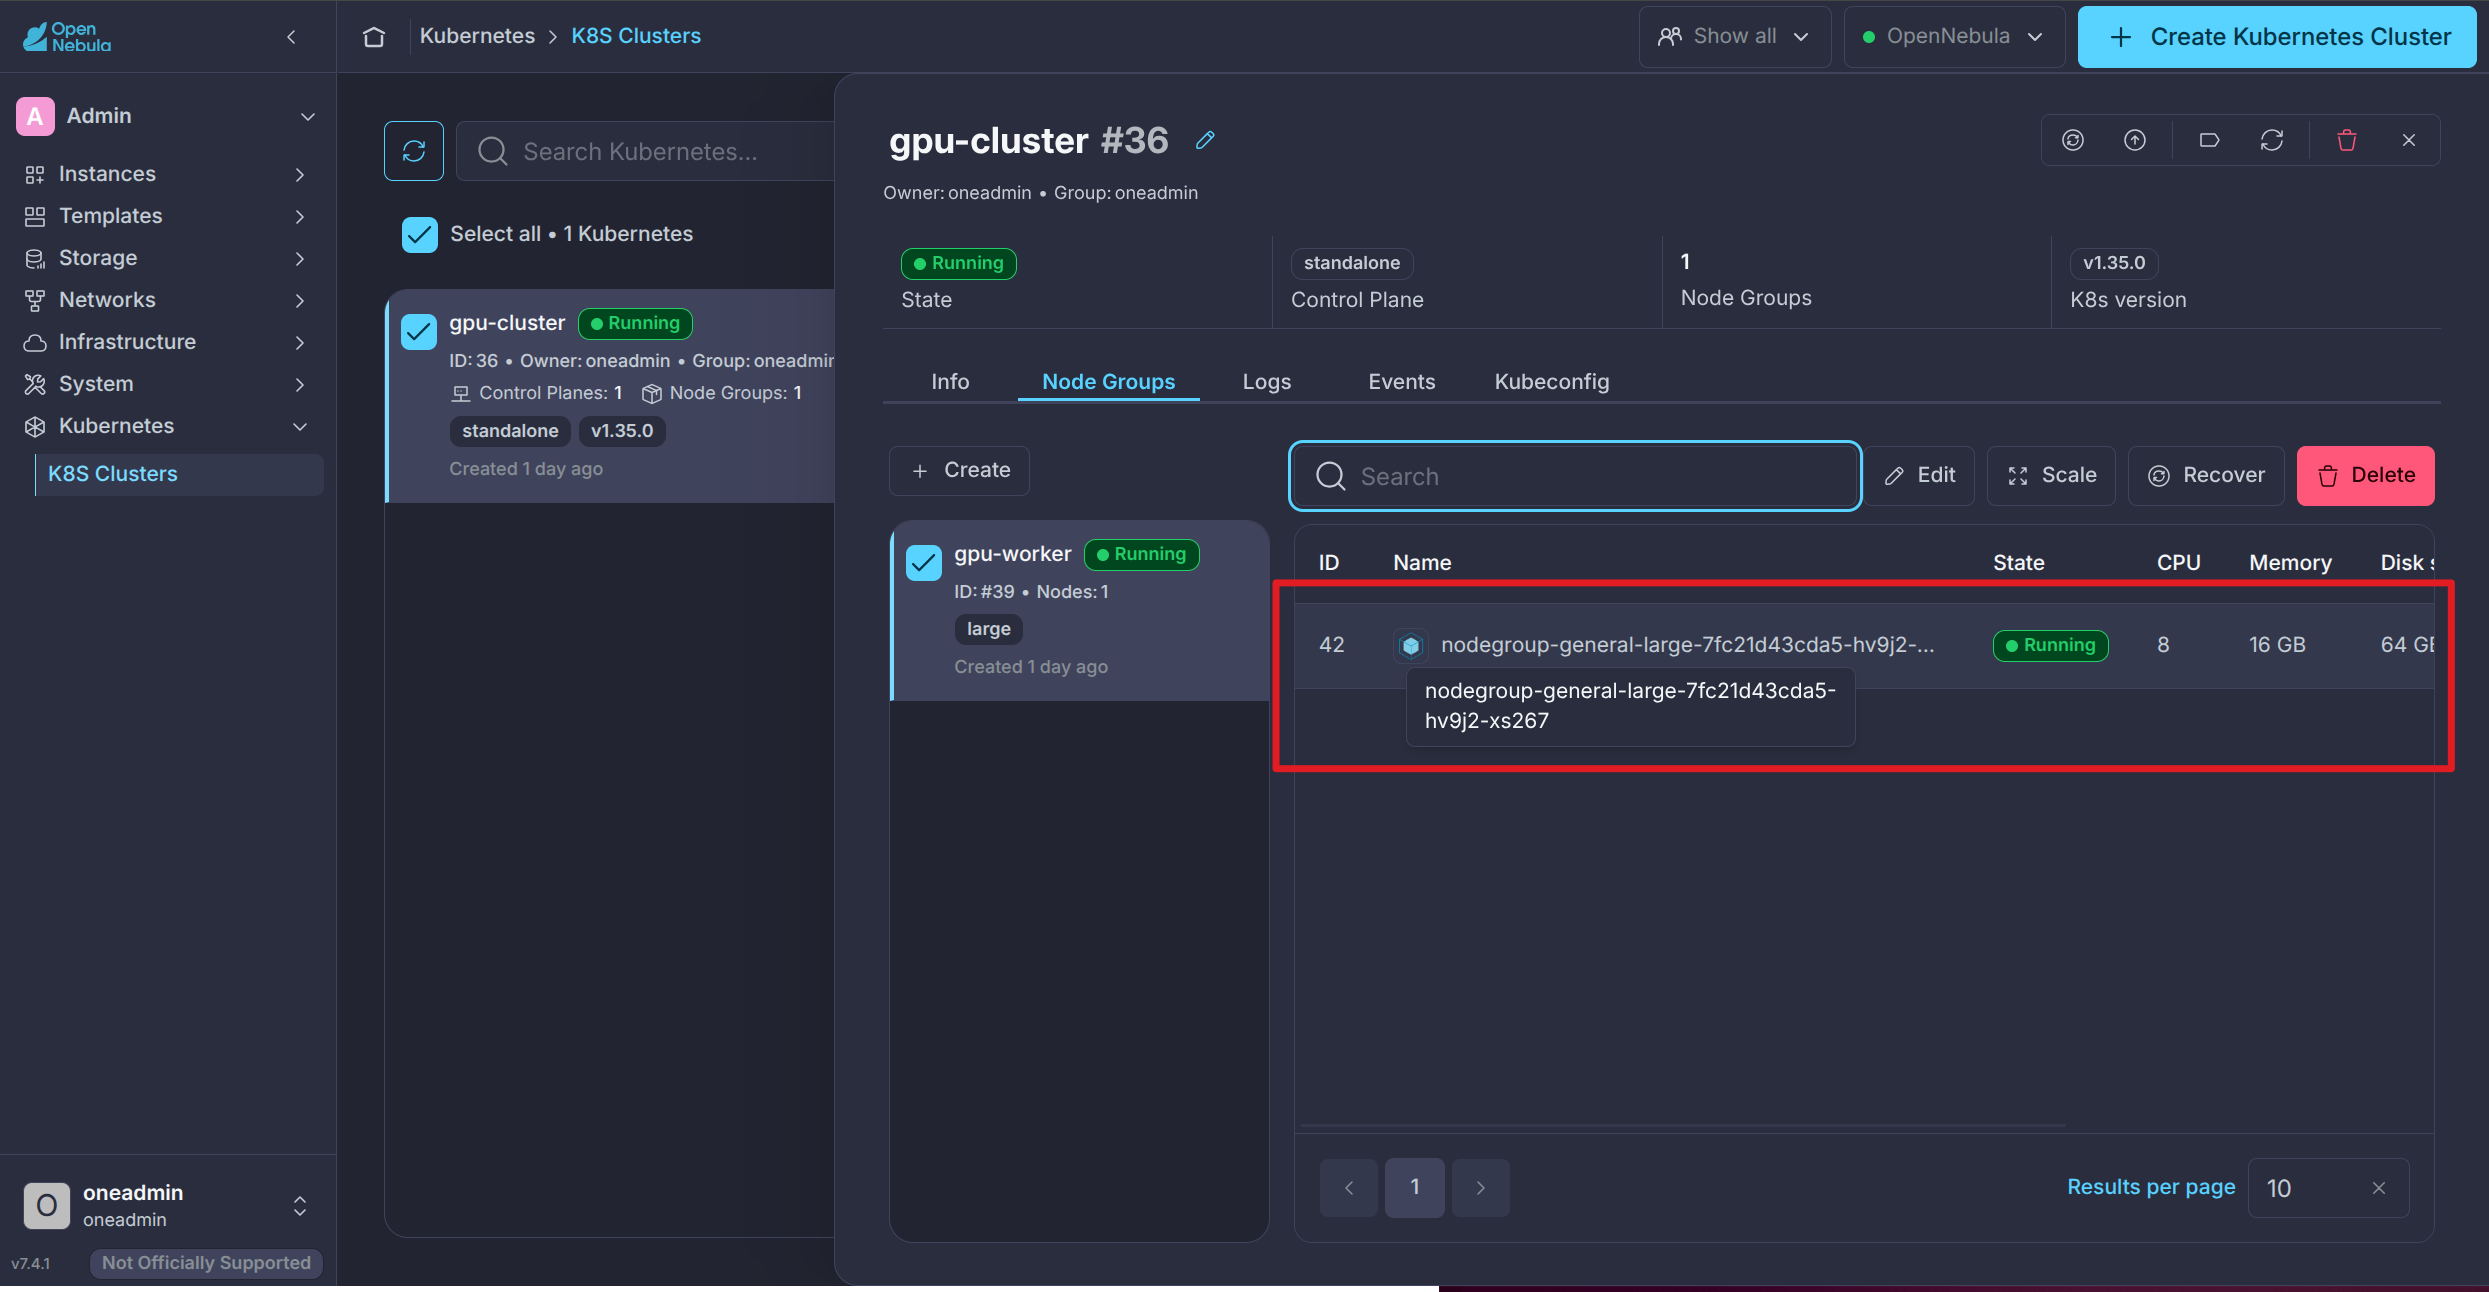Close the gpu-cluster detail panel

[x=2409, y=140]
